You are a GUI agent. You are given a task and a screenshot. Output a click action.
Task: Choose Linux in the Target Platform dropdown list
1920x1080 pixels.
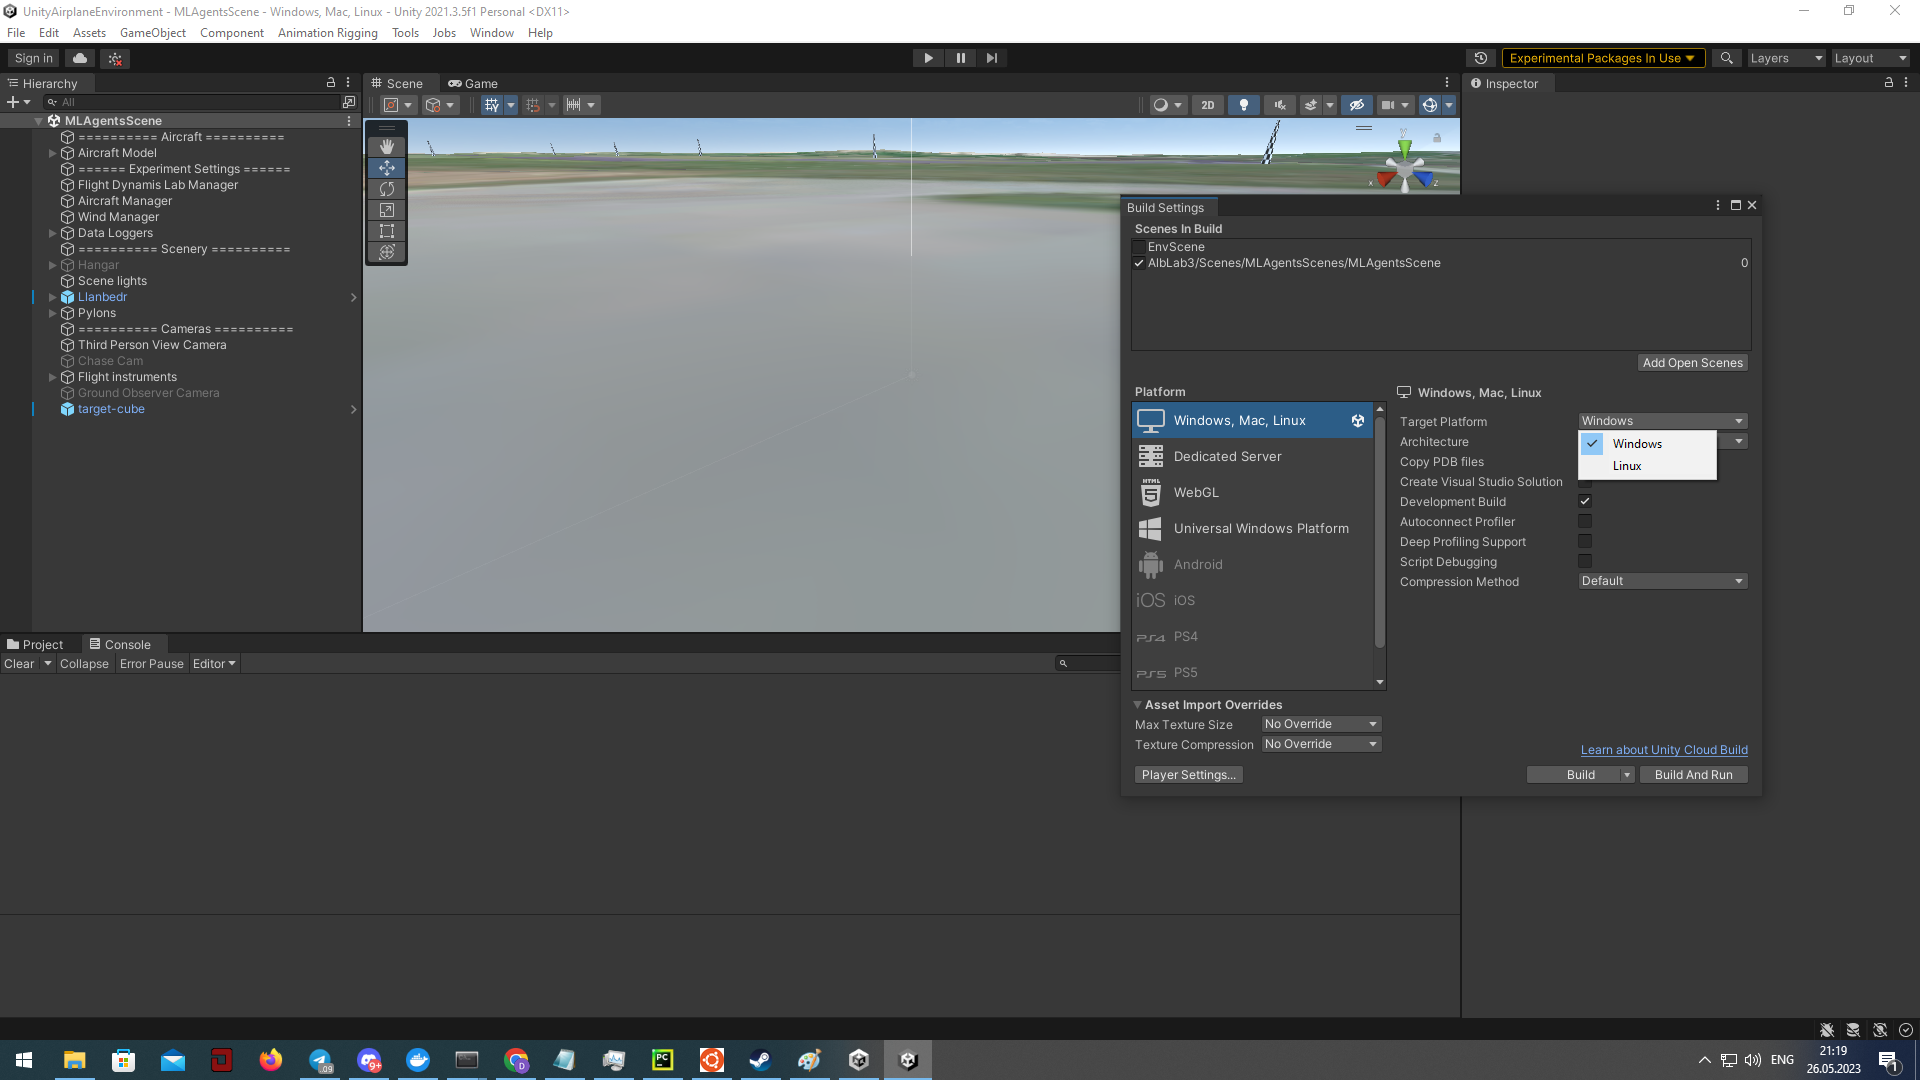click(1647, 466)
